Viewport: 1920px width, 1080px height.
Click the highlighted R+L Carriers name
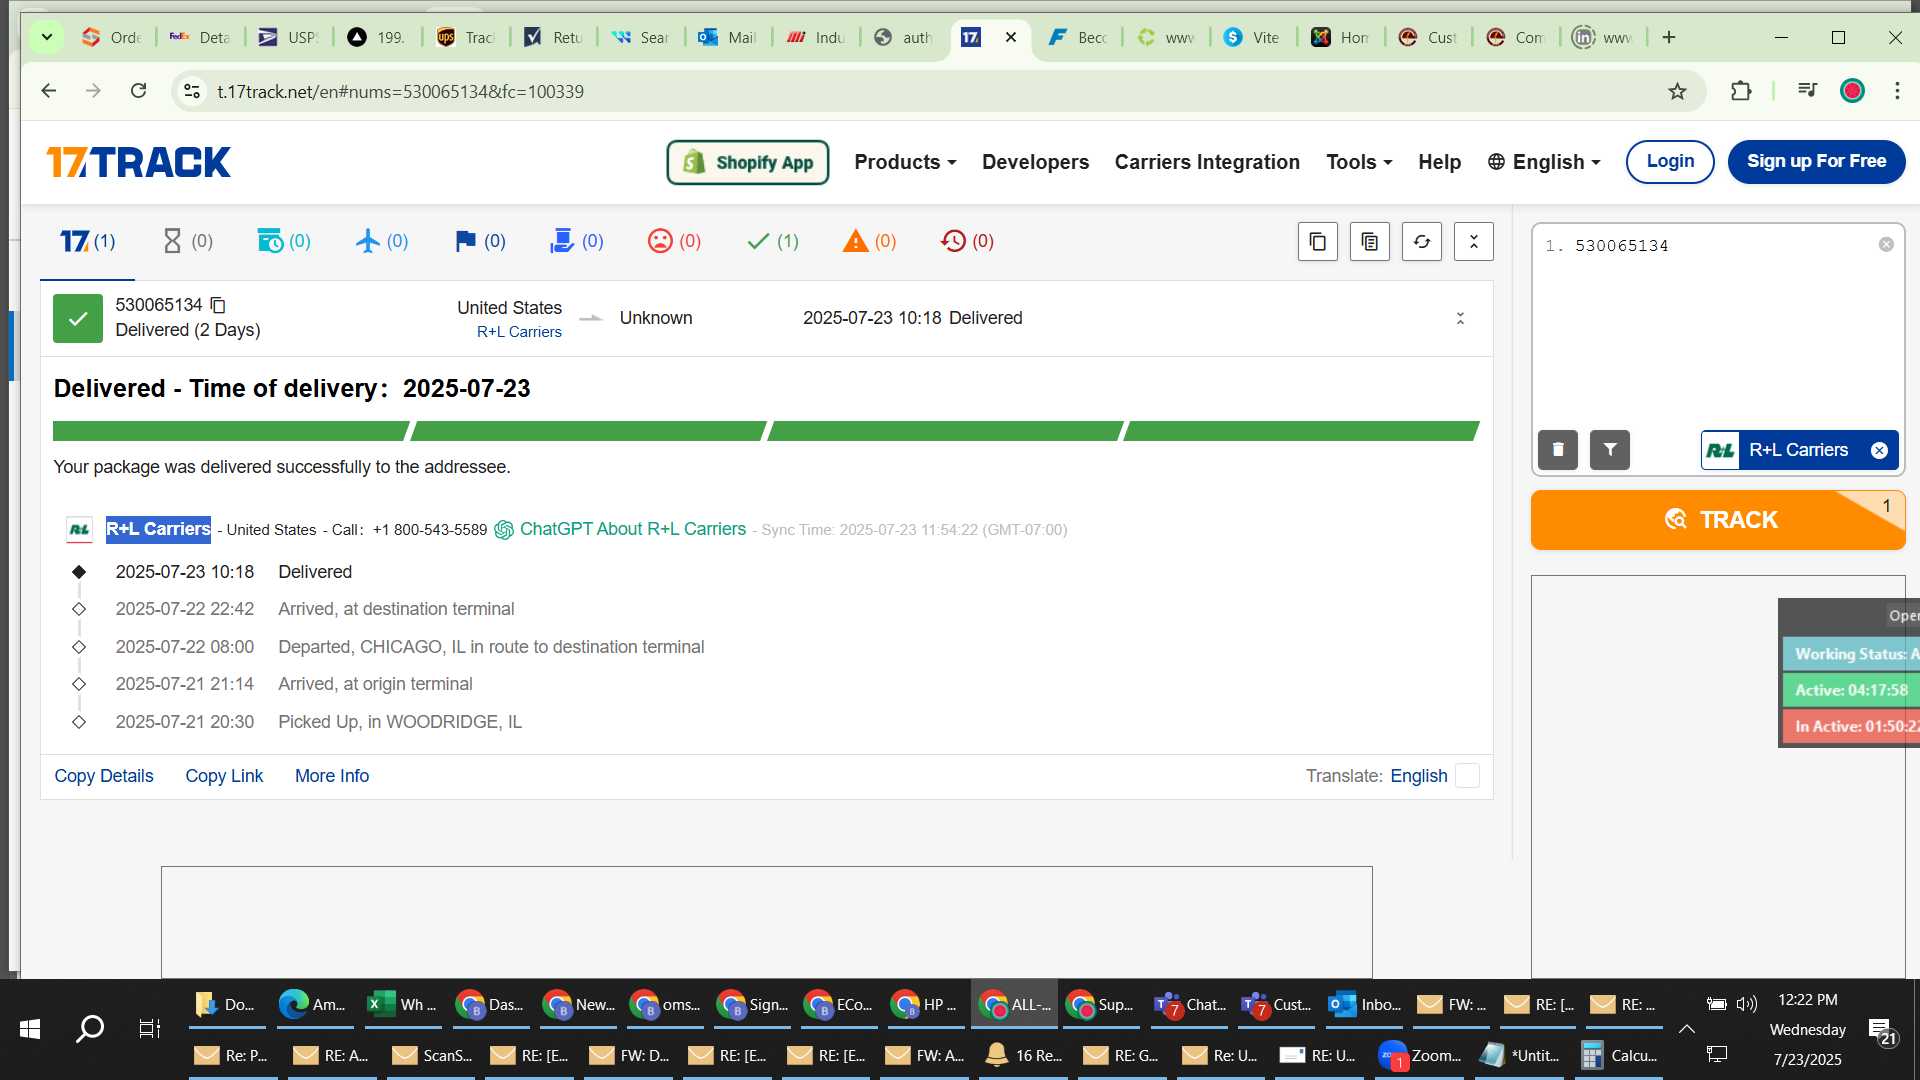[x=158, y=529]
